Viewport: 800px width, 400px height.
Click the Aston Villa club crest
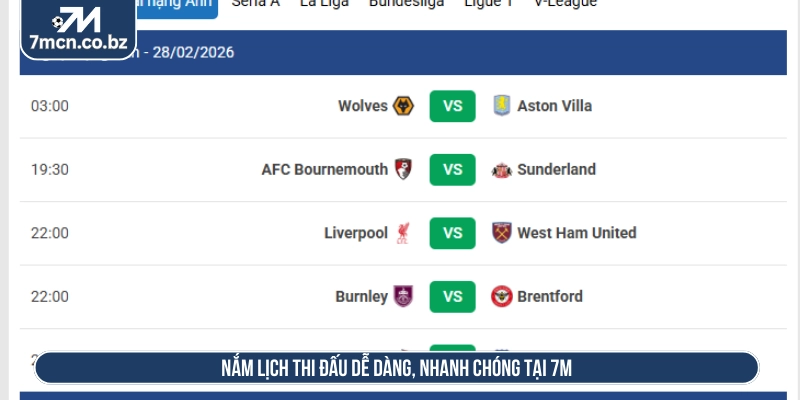click(x=502, y=106)
